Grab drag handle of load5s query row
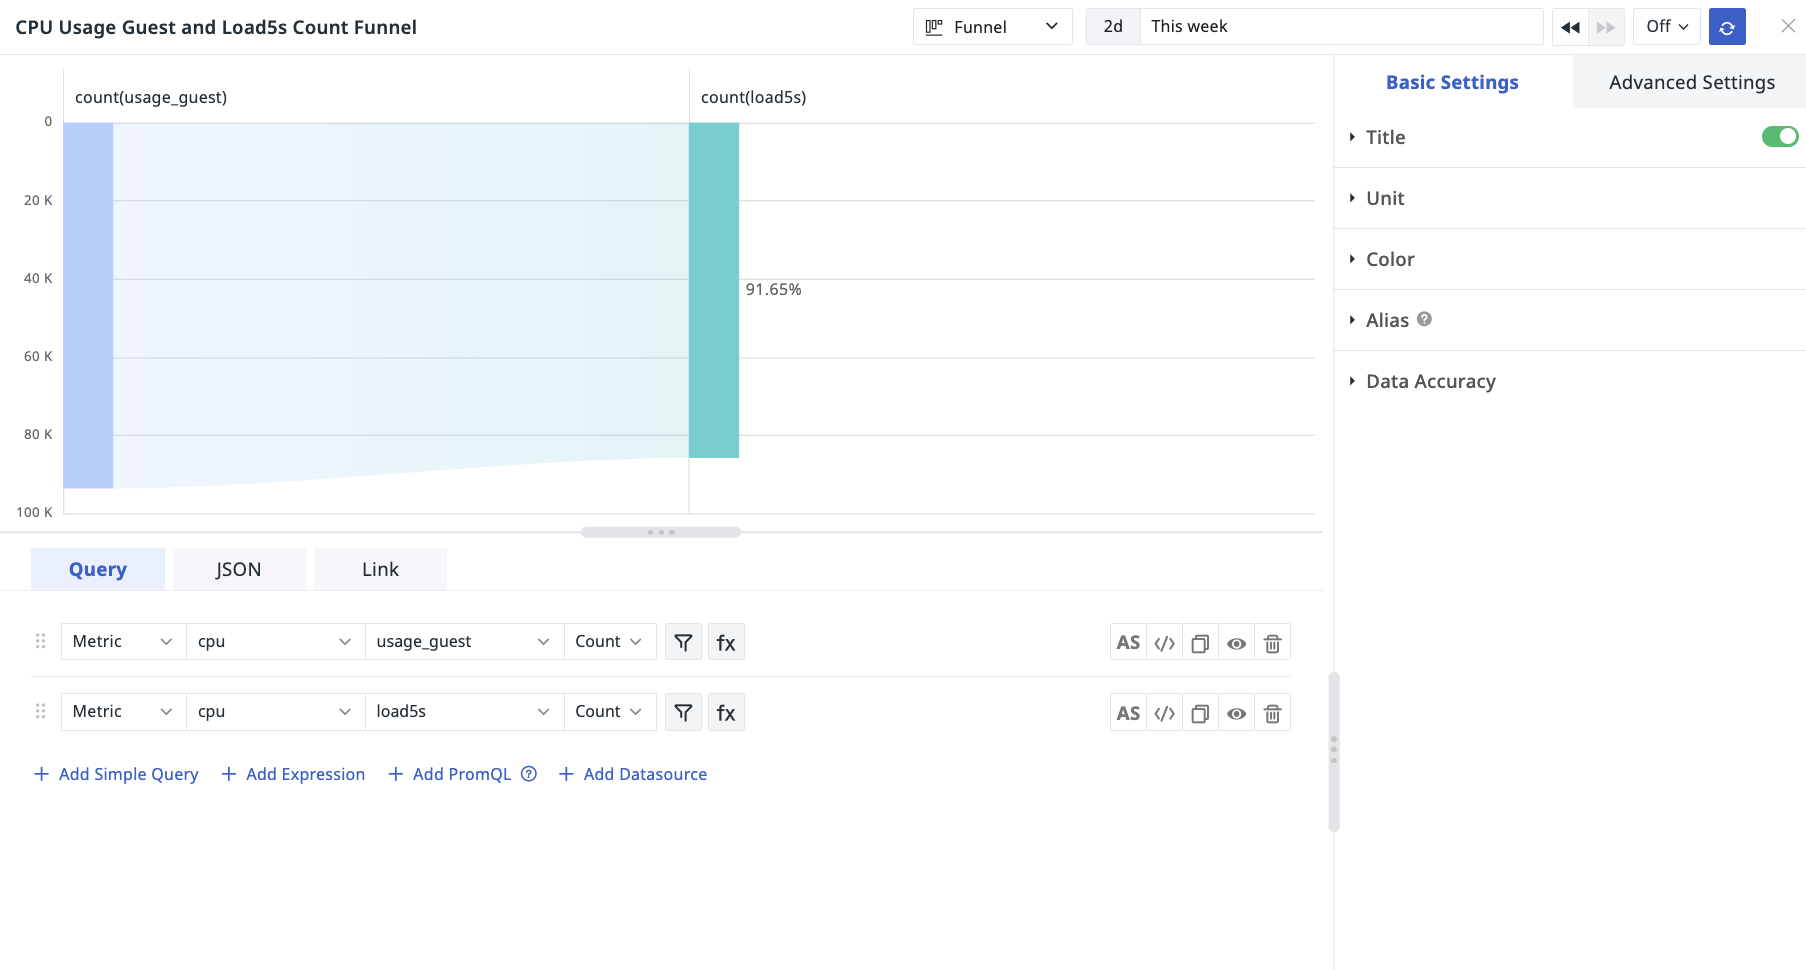 tap(41, 711)
